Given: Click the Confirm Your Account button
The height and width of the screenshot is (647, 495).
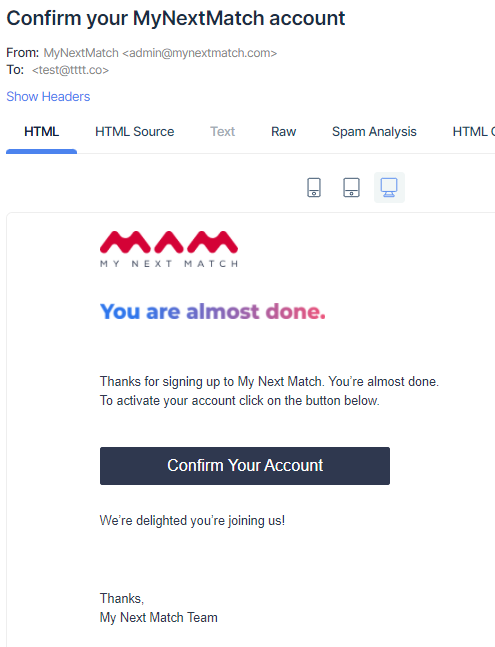Looking at the screenshot, I should click(245, 465).
